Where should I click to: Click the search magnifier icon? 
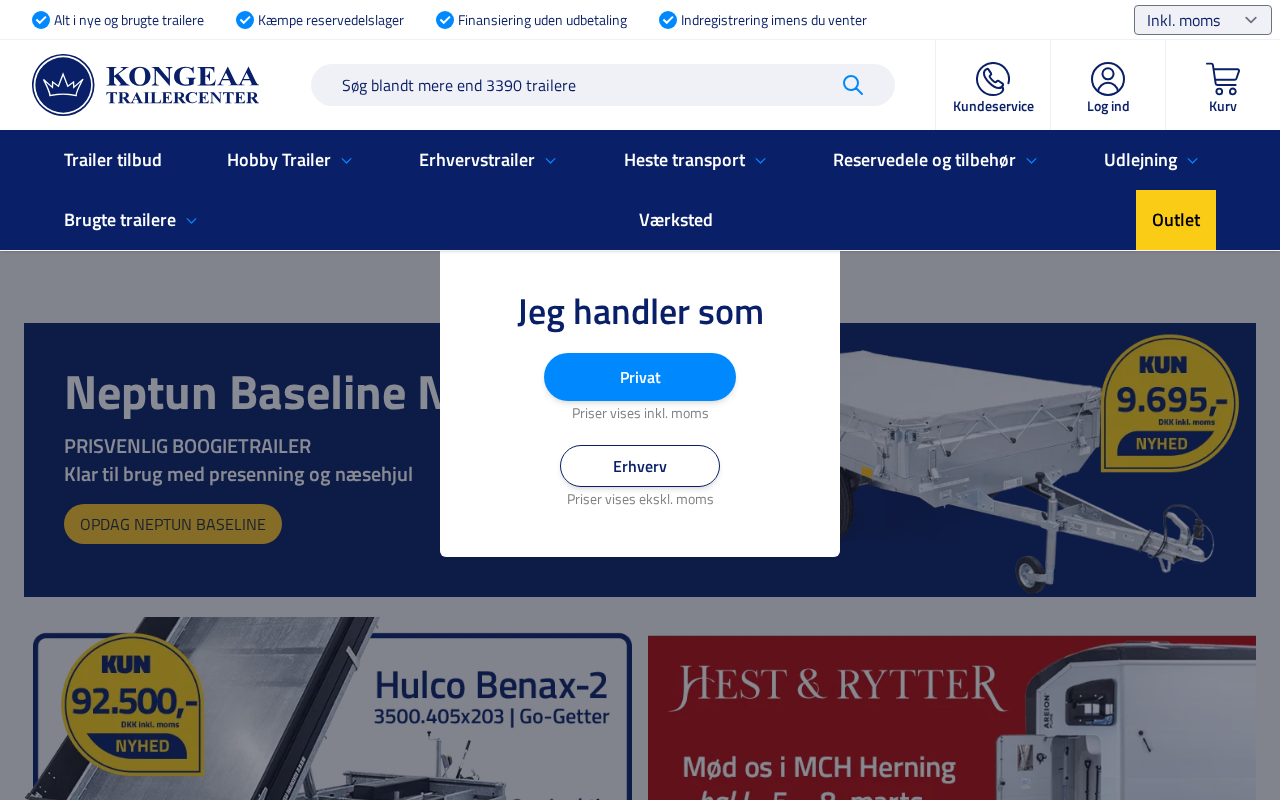point(853,85)
